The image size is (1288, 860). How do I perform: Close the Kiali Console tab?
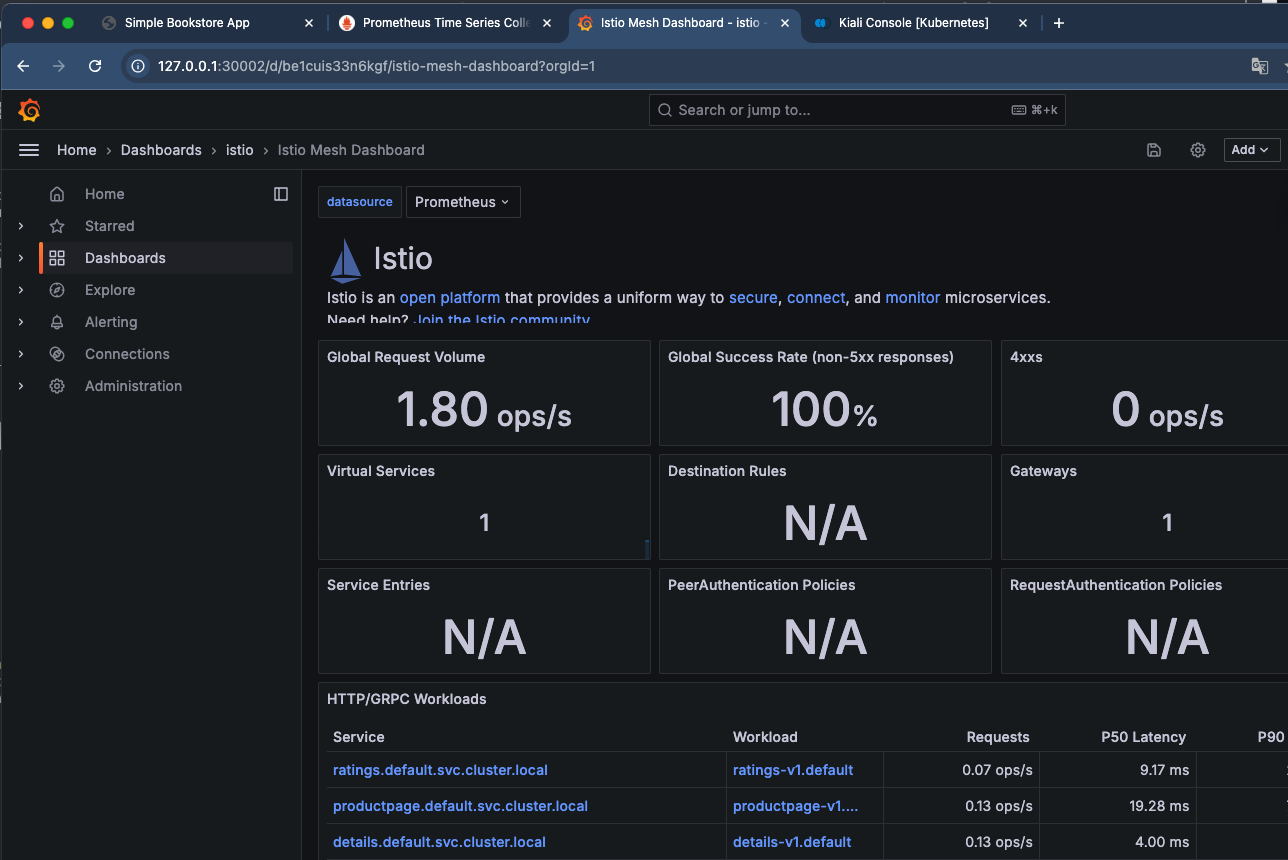(x=1023, y=23)
